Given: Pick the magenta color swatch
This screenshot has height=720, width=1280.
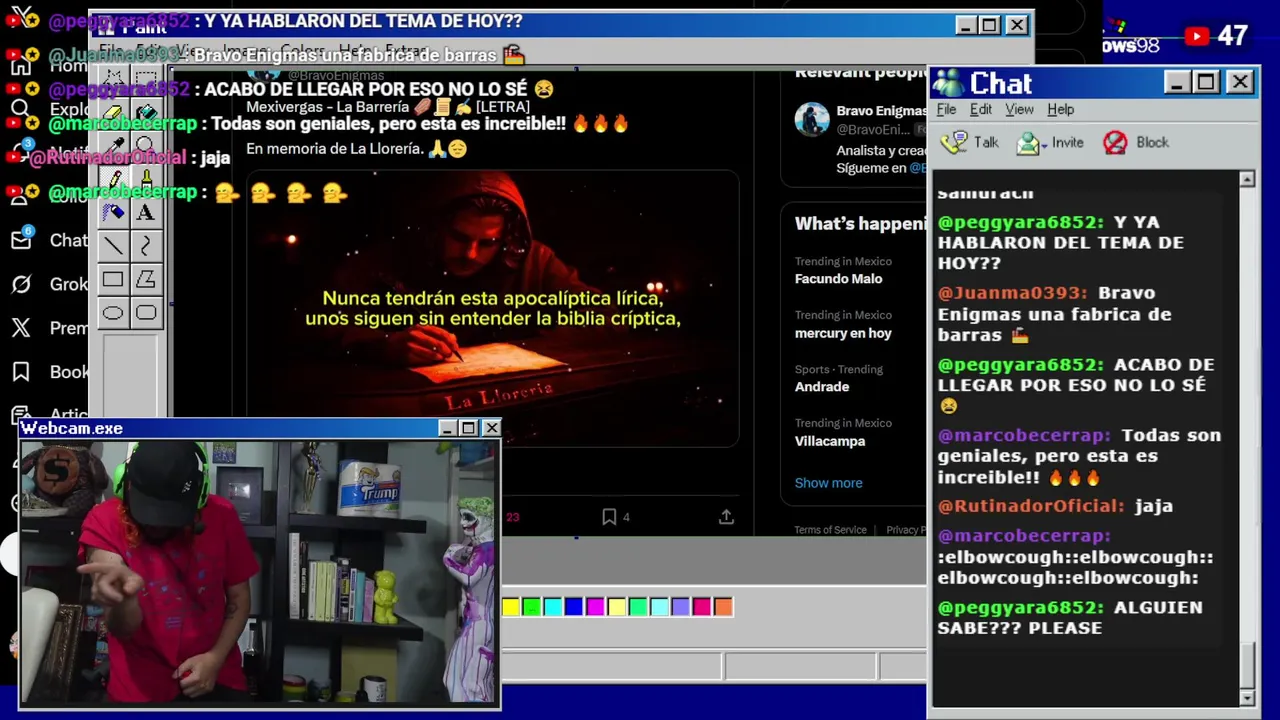Looking at the screenshot, I should click(x=595, y=607).
